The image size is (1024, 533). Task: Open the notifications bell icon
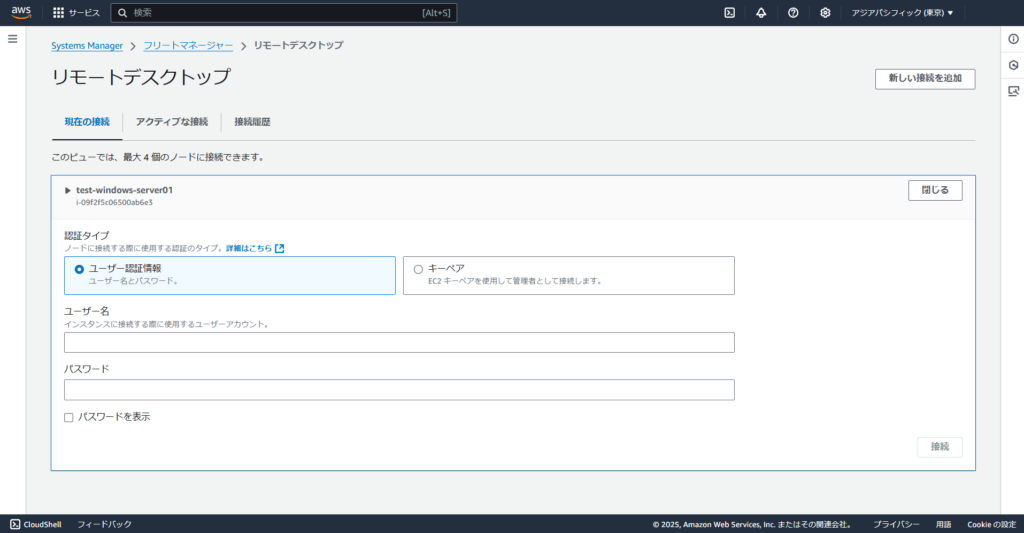[761, 13]
